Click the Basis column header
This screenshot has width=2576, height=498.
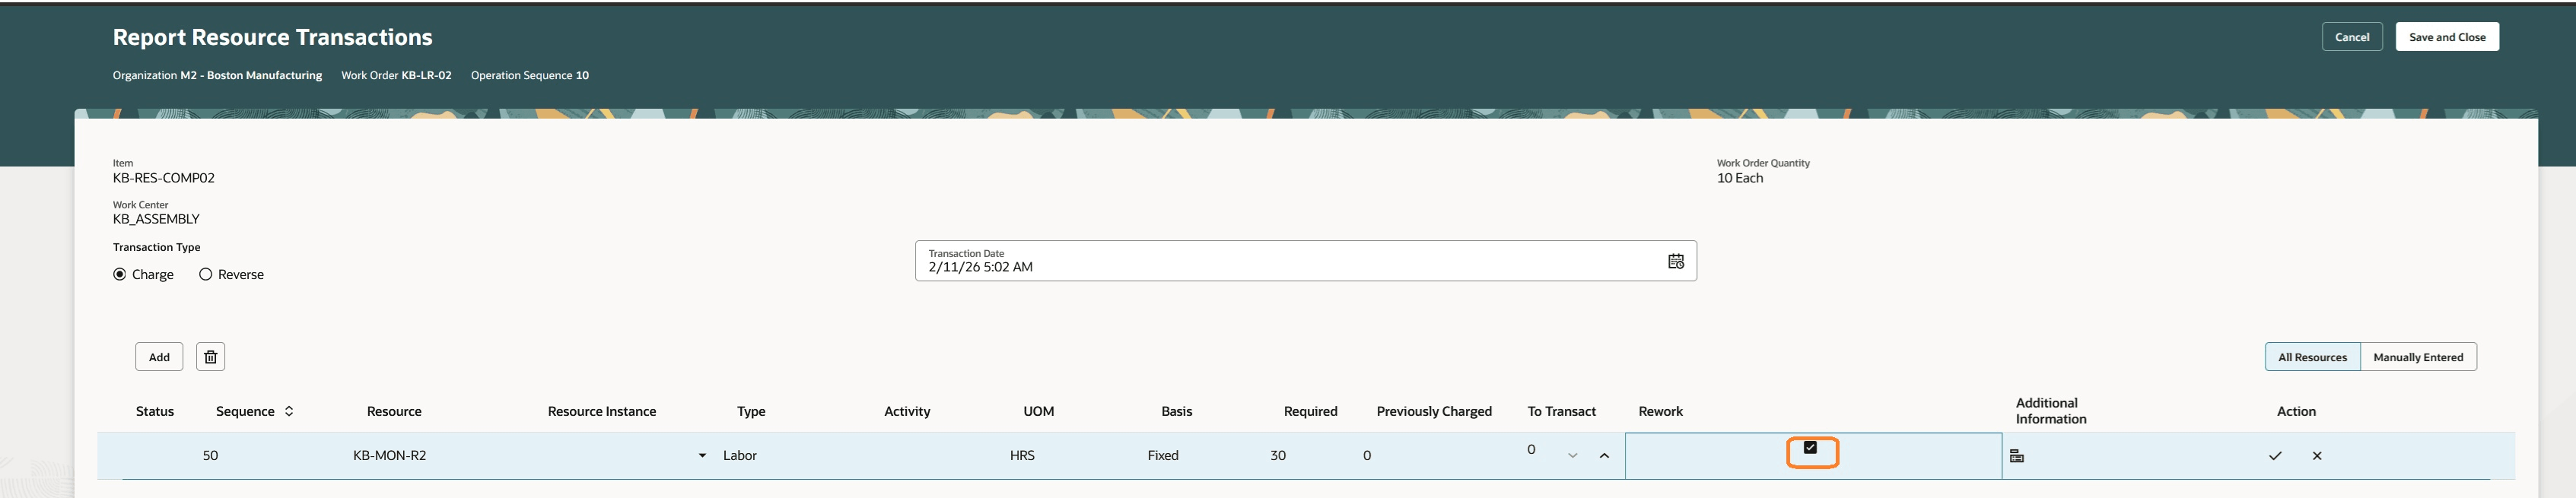1177,411
